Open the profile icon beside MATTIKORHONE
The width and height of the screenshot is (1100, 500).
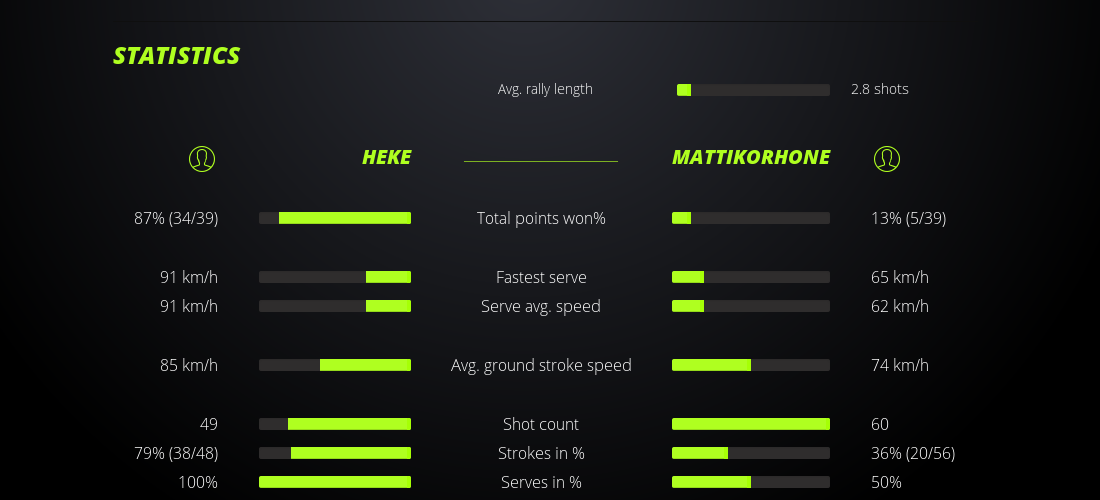887,158
